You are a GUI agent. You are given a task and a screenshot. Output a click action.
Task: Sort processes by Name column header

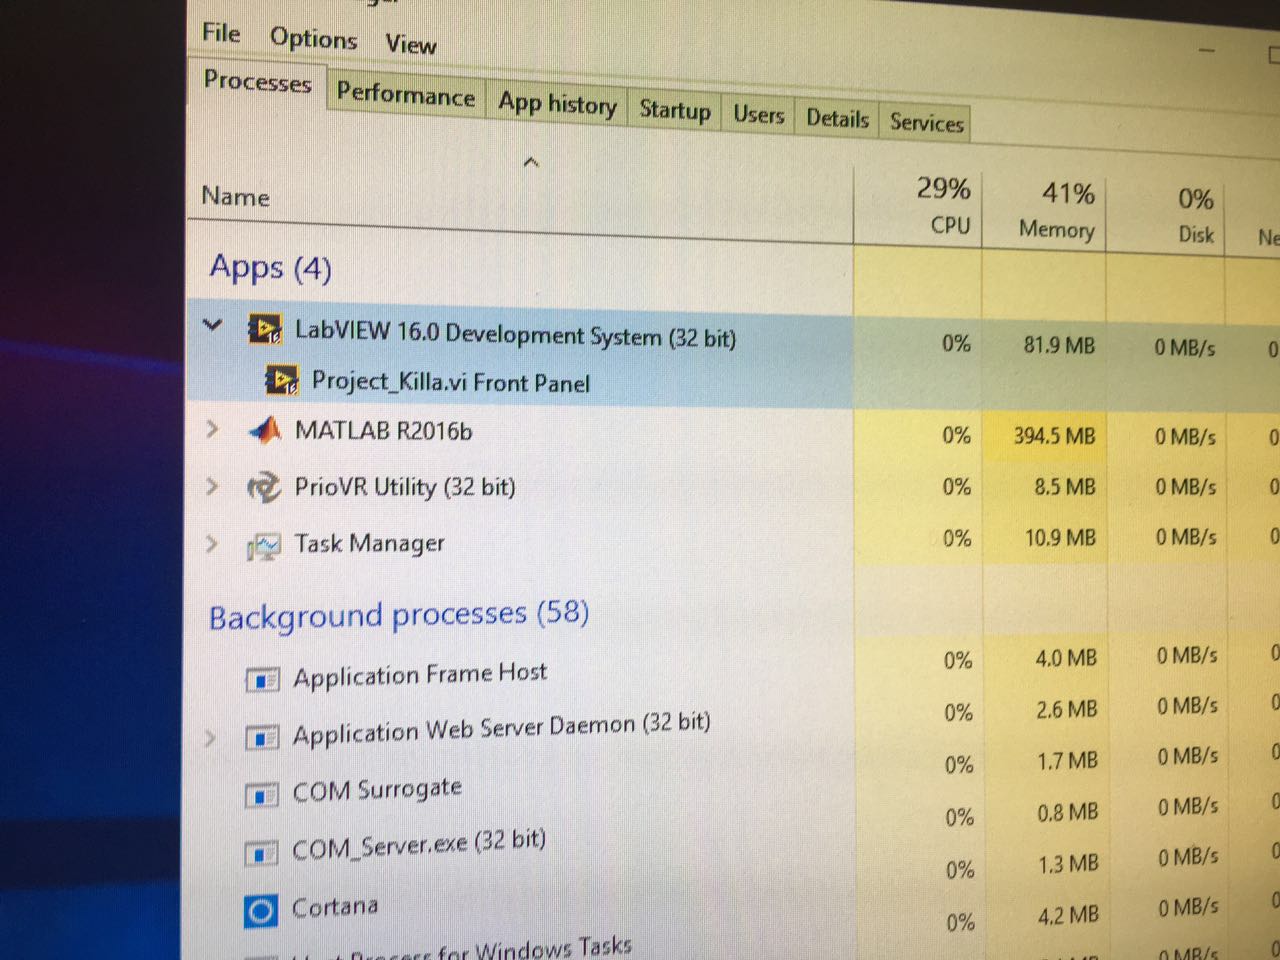(x=235, y=196)
